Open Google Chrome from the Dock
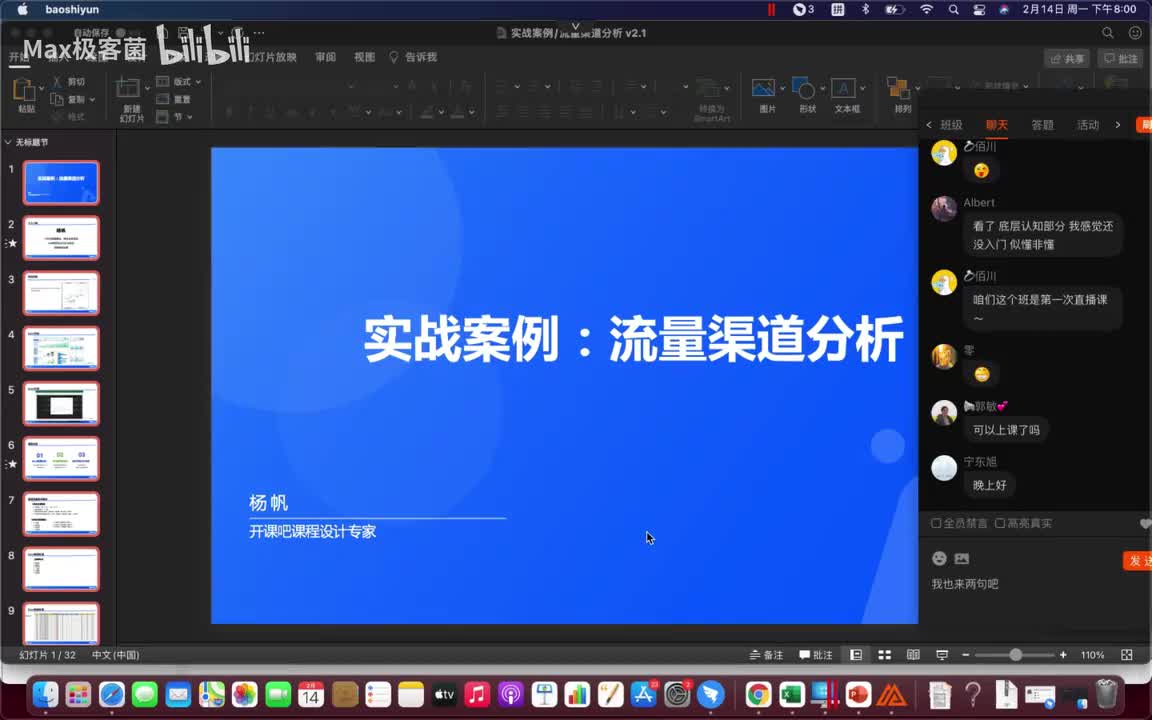 758,694
